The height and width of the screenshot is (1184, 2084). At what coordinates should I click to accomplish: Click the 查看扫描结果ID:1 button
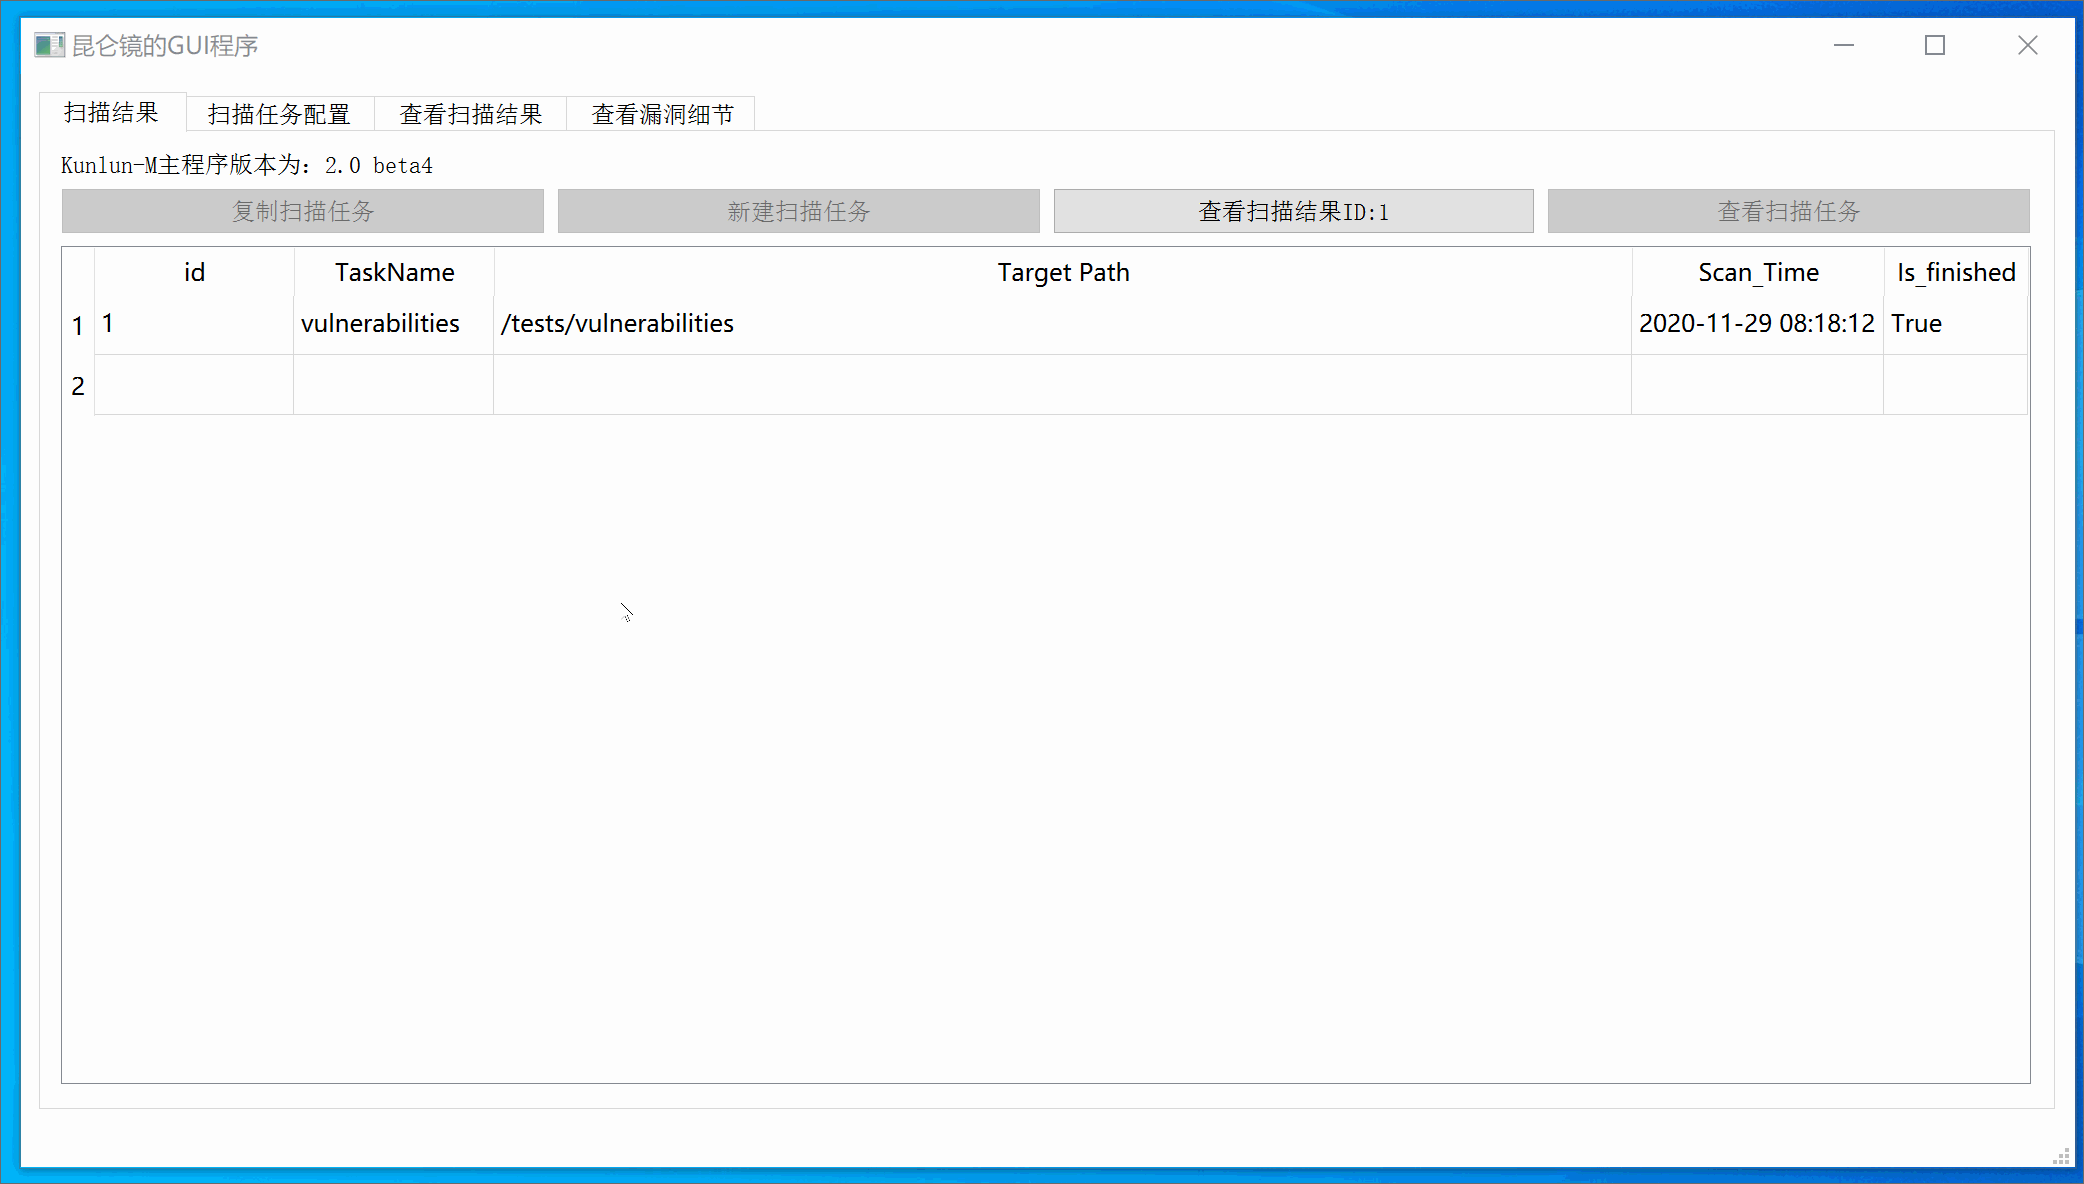pos(1292,211)
